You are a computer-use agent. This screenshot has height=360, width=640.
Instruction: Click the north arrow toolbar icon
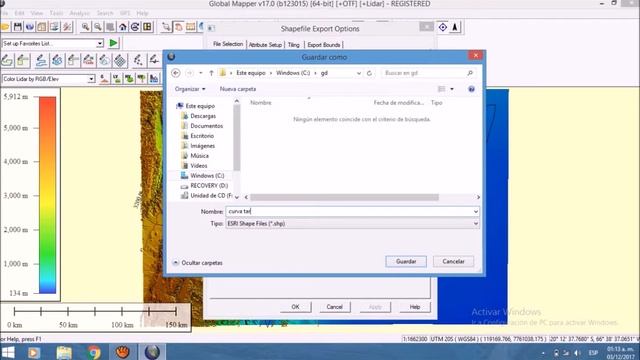tap(455, 27)
